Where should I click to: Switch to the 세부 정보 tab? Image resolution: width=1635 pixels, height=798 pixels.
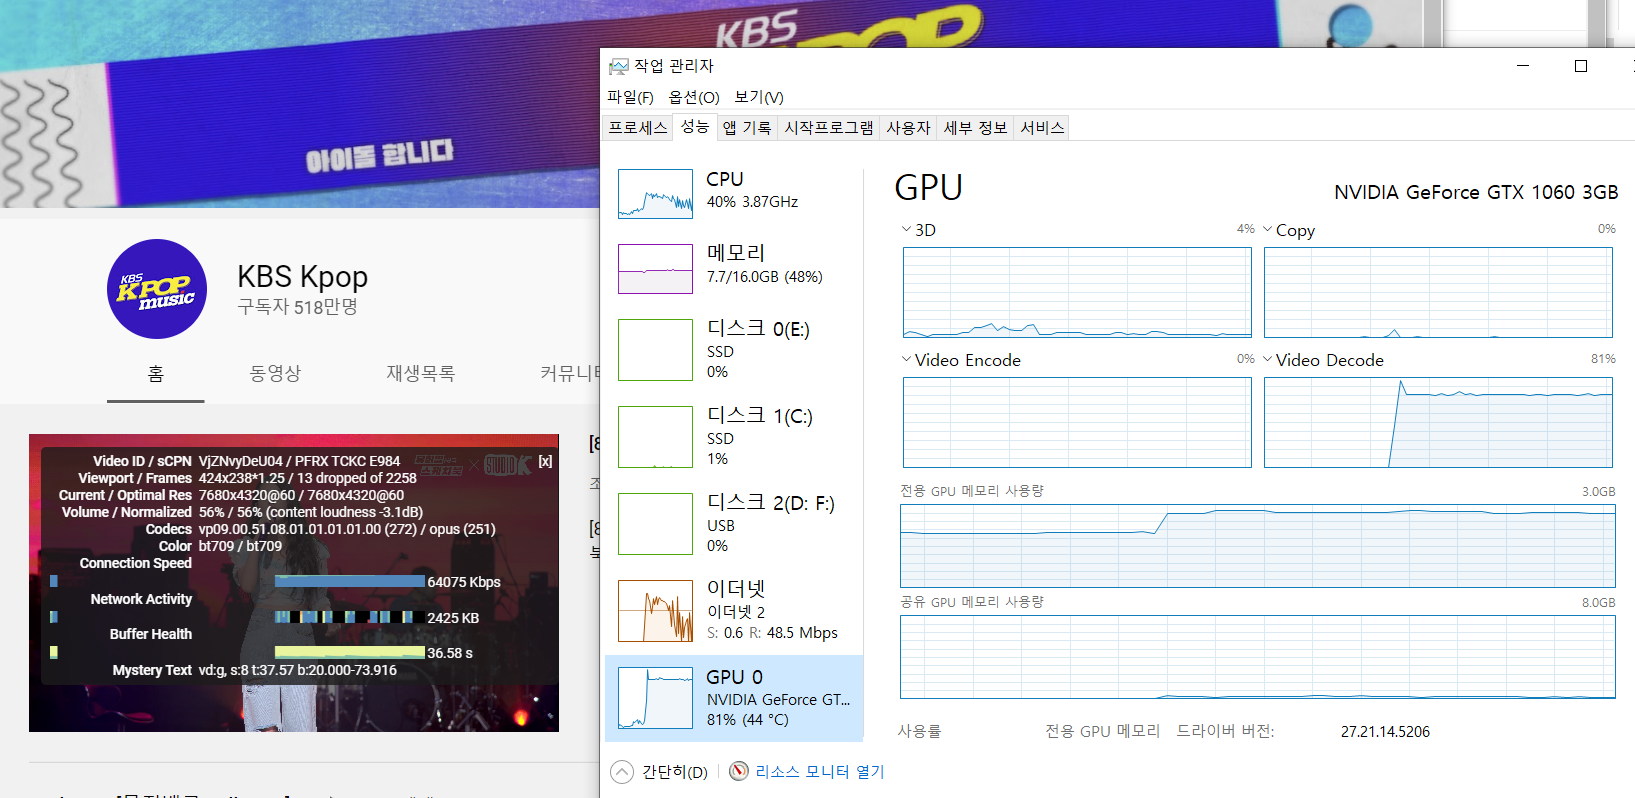(x=976, y=128)
